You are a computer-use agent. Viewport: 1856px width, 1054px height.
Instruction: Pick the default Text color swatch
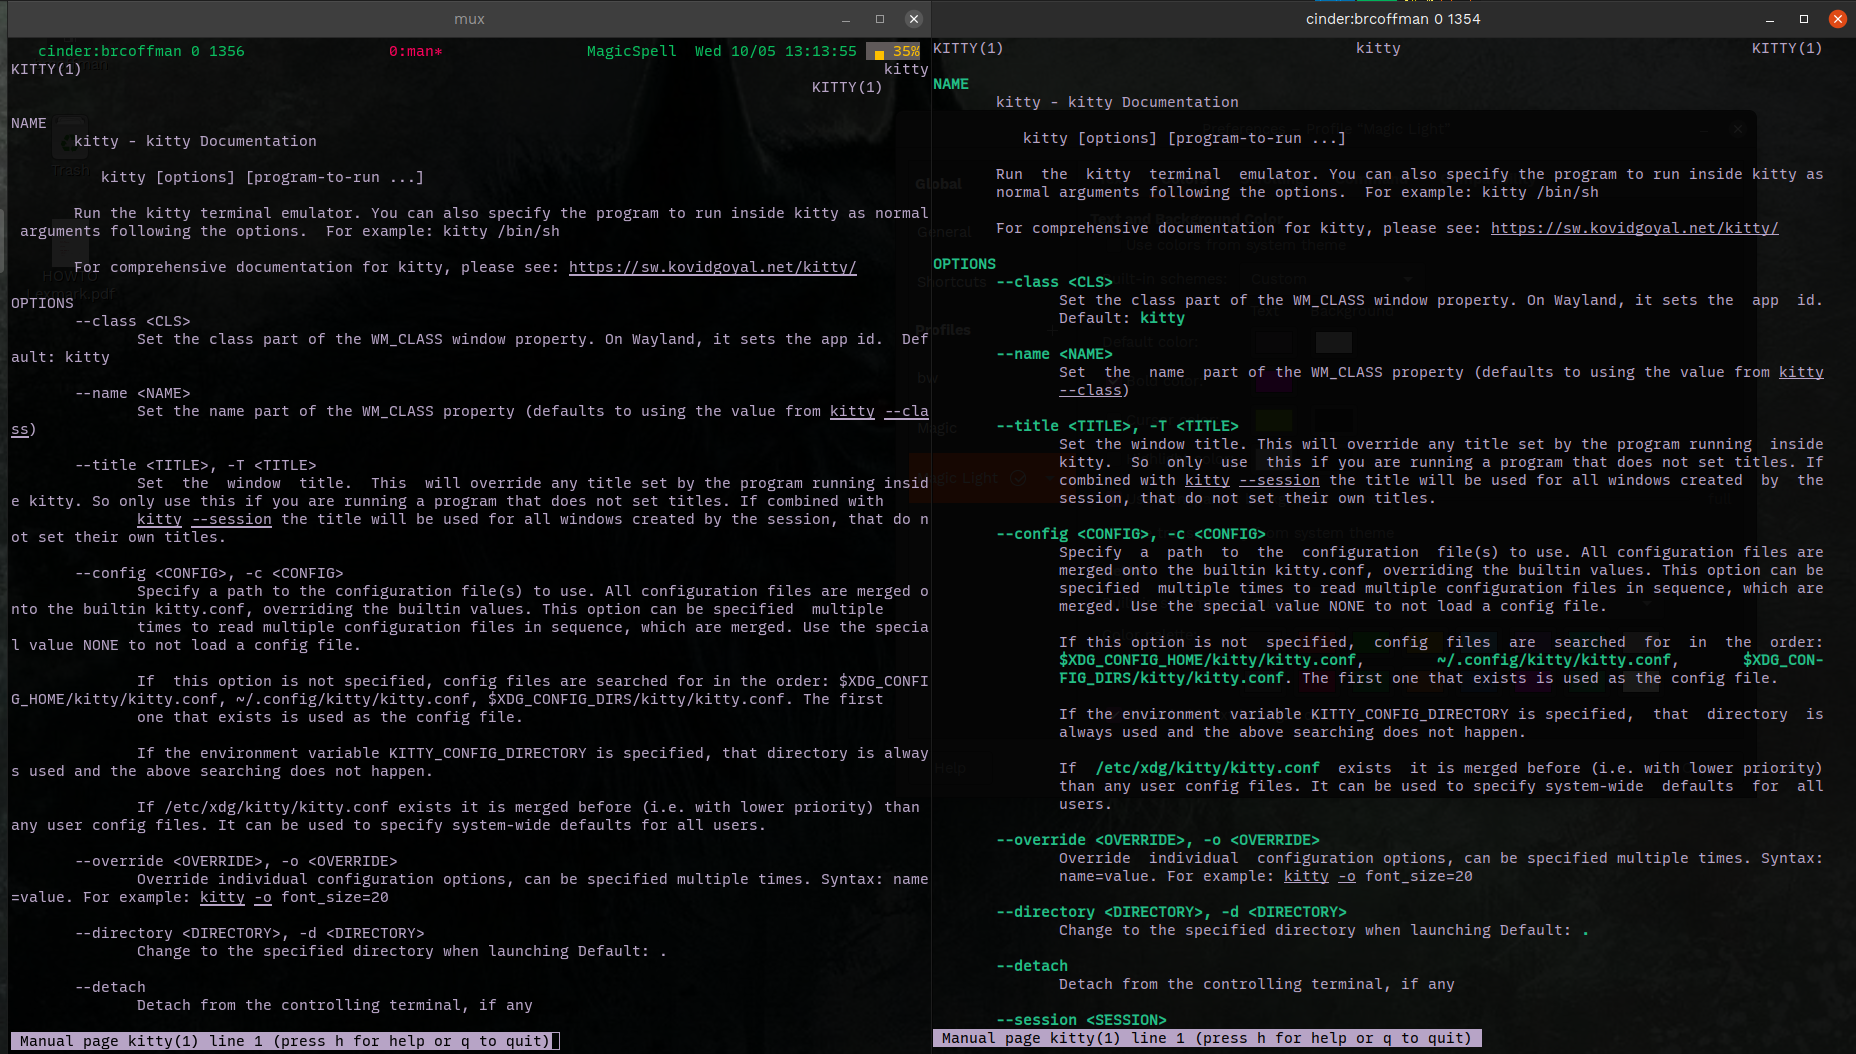[x=1274, y=342]
